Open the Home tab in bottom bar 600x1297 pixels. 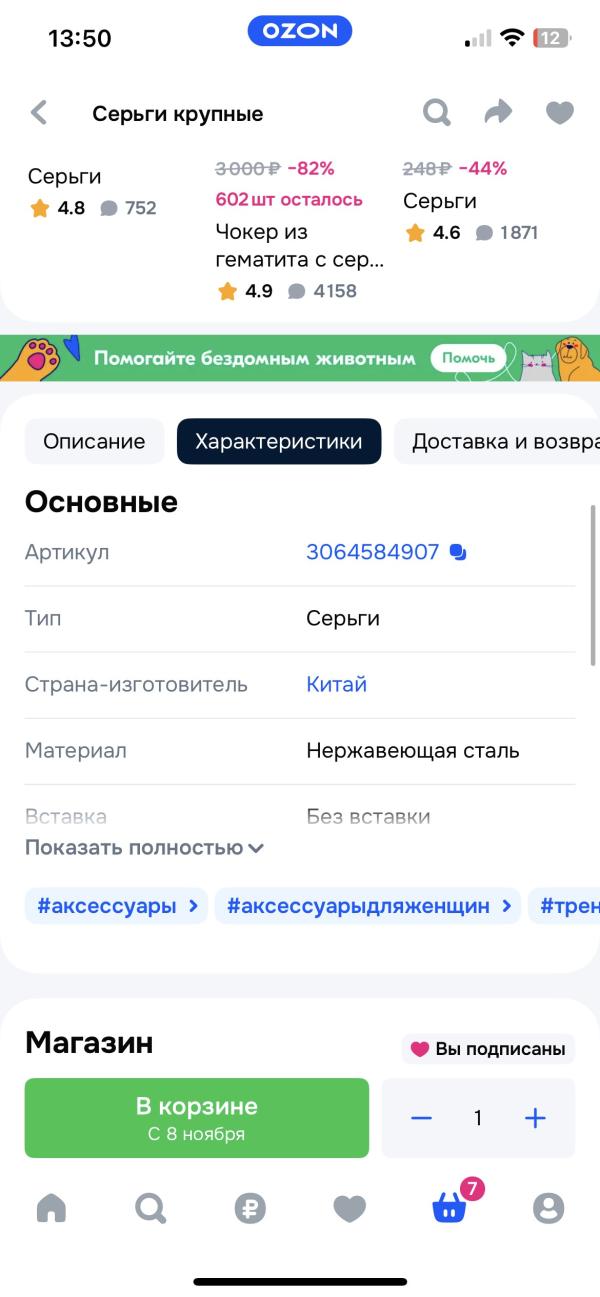click(x=51, y=1208)
